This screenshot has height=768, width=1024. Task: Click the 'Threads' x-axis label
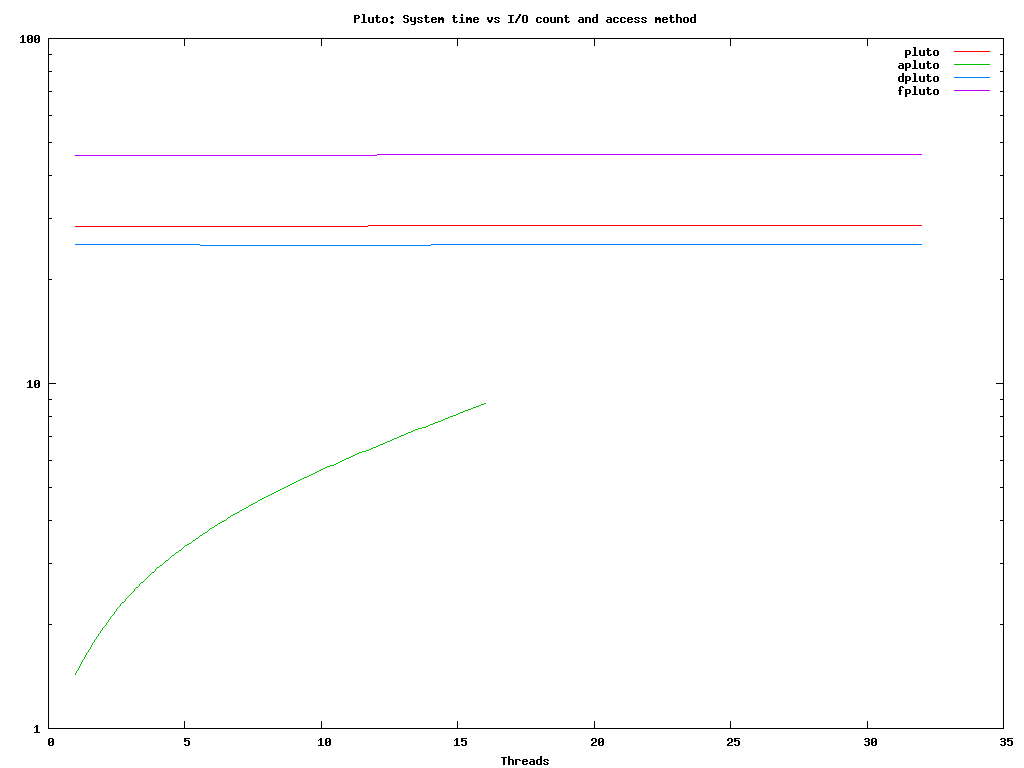click(524, 761)
